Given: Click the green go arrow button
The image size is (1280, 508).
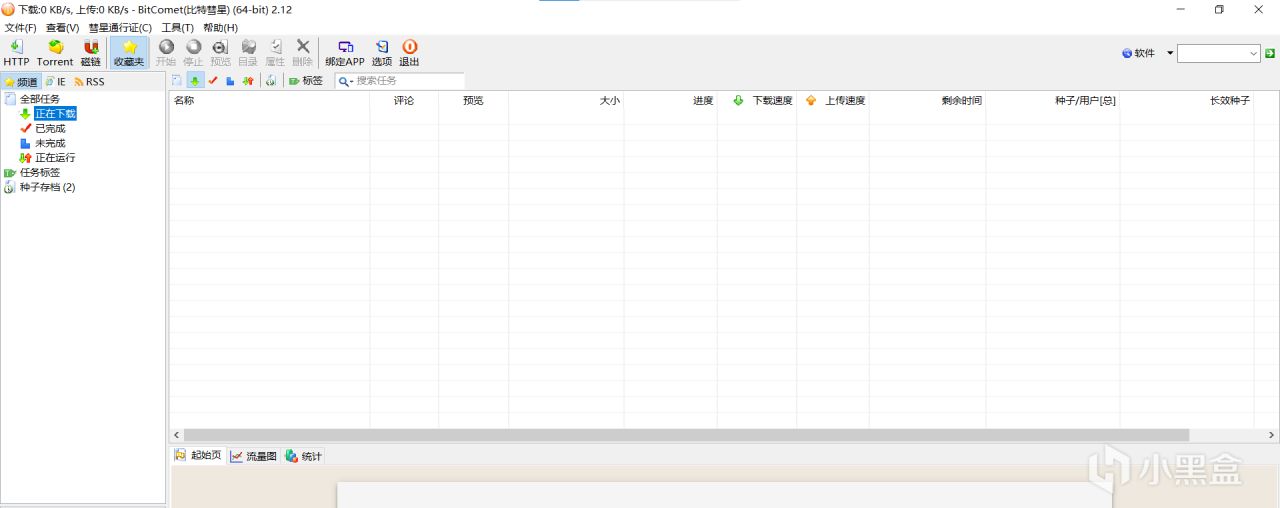Looking at the screenshot, I should (1270, 53).
